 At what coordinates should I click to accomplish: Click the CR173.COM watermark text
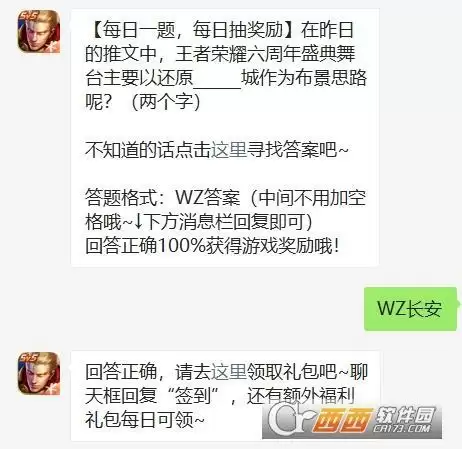click(401, 428)
